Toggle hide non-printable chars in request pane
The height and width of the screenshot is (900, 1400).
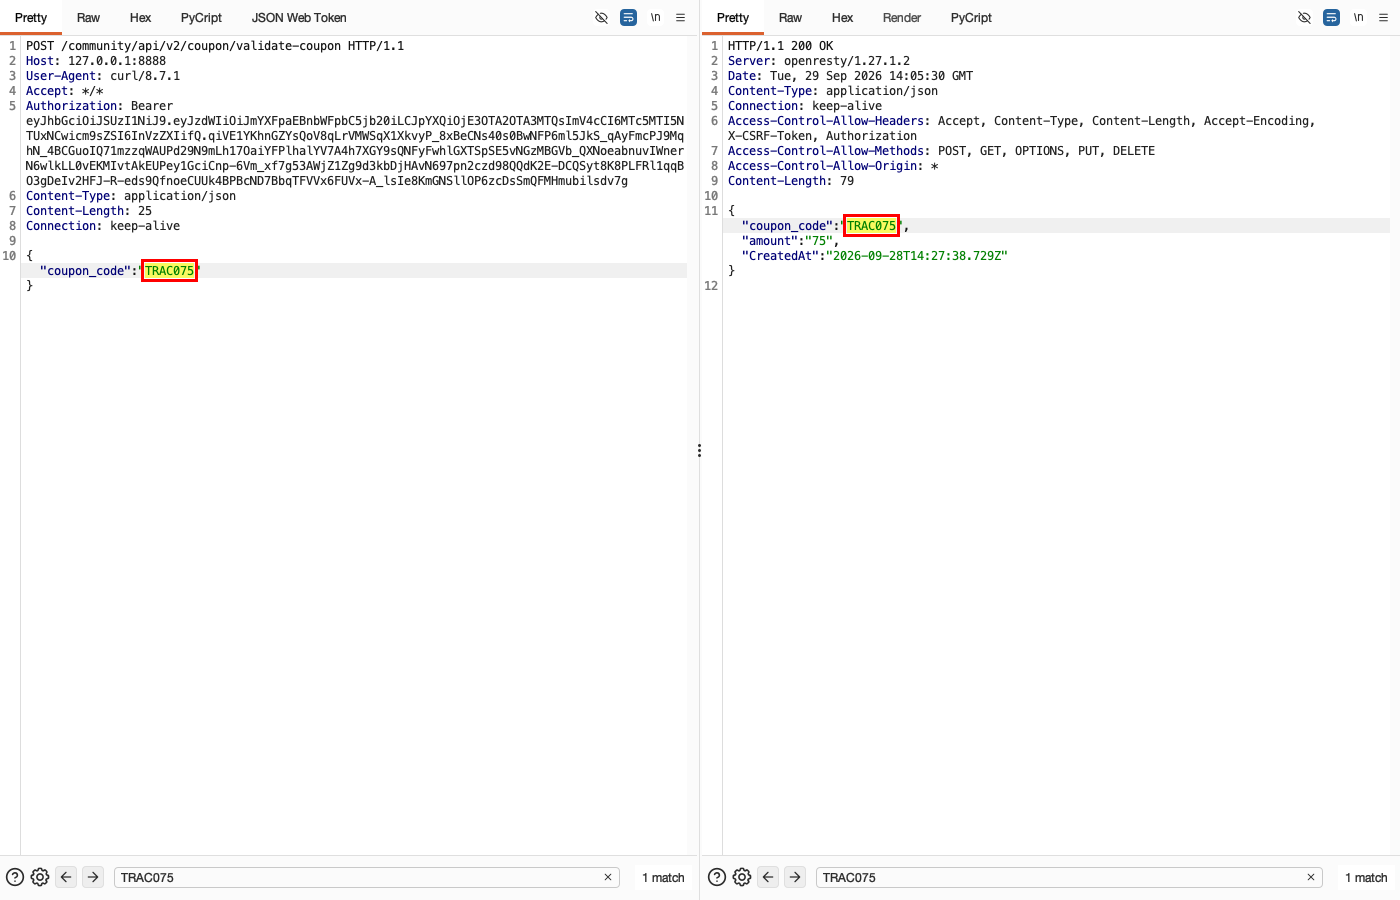[x=601, y=17]
